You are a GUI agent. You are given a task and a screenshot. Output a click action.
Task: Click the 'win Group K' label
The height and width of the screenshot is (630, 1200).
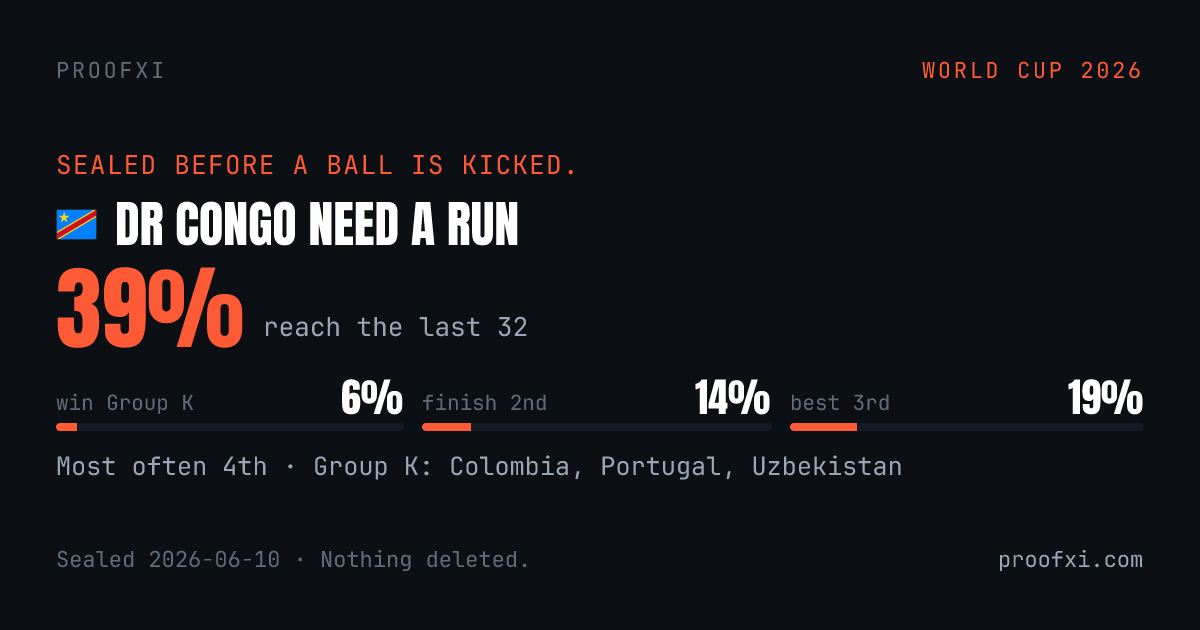coord(125,403)
